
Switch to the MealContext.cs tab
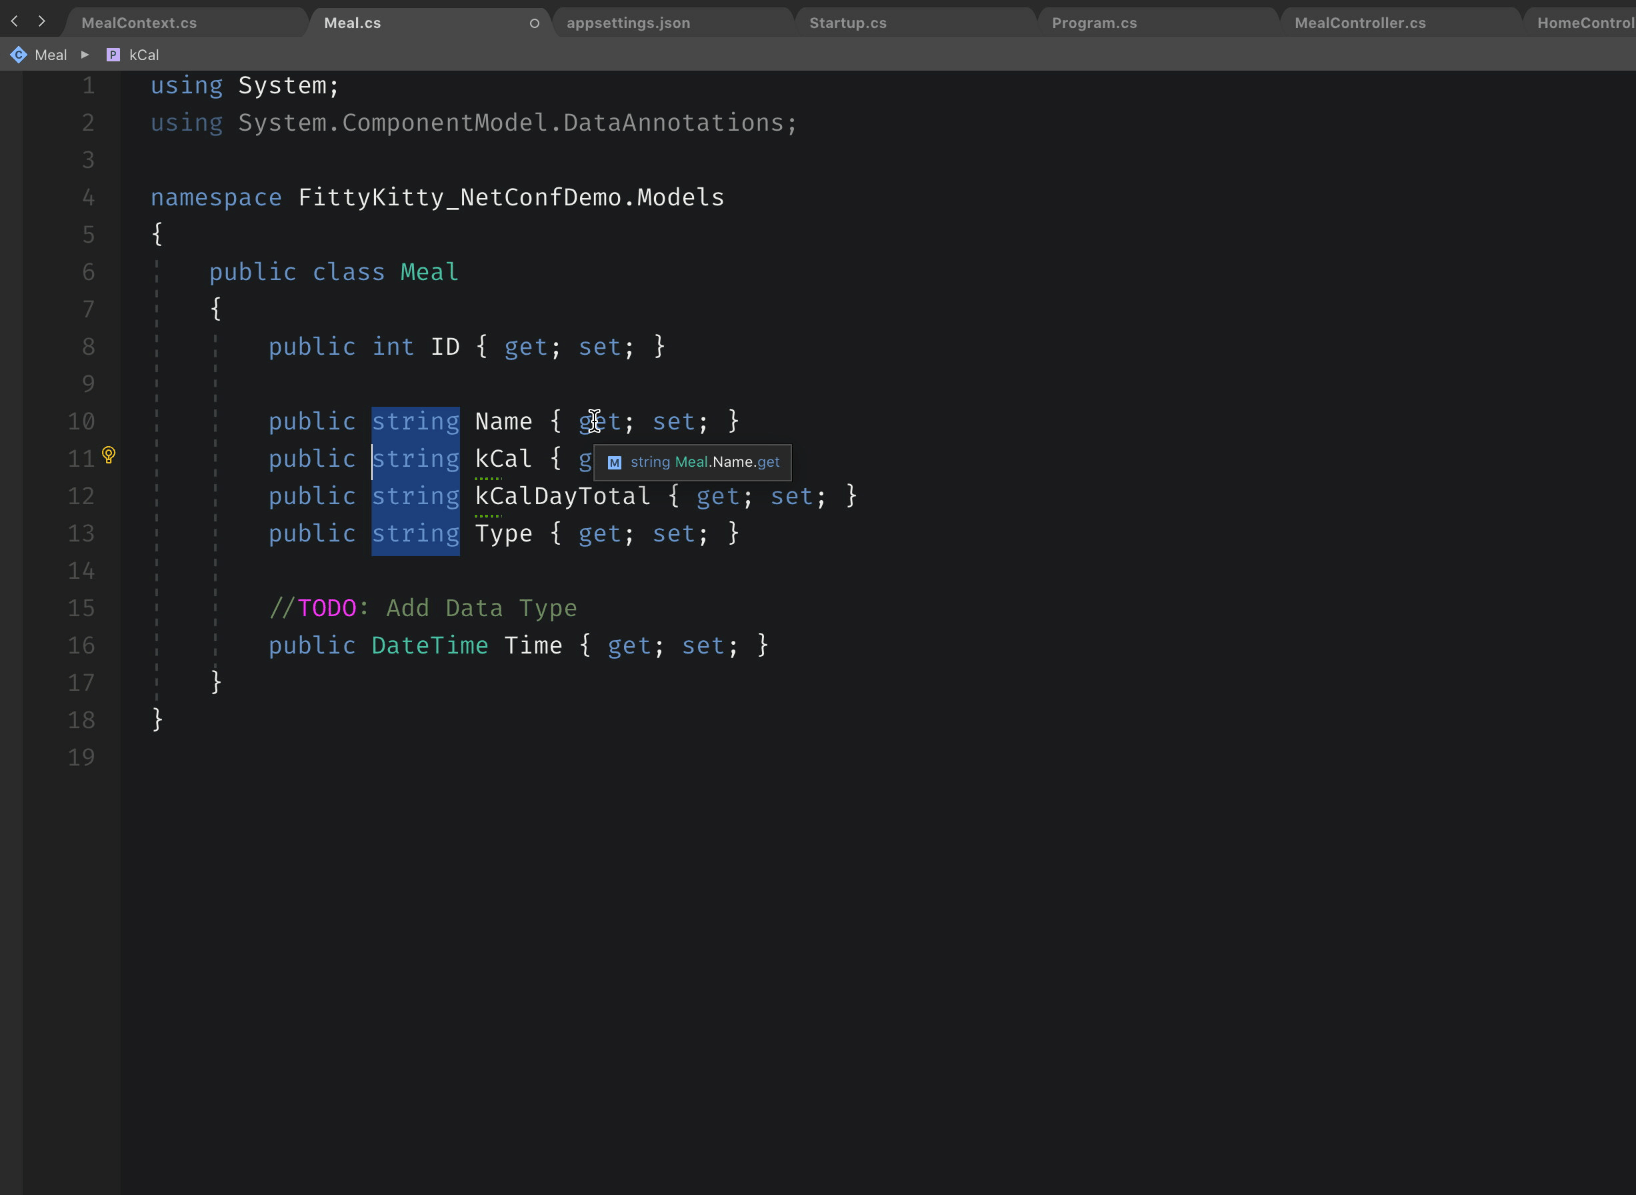[x=139, y=23]
